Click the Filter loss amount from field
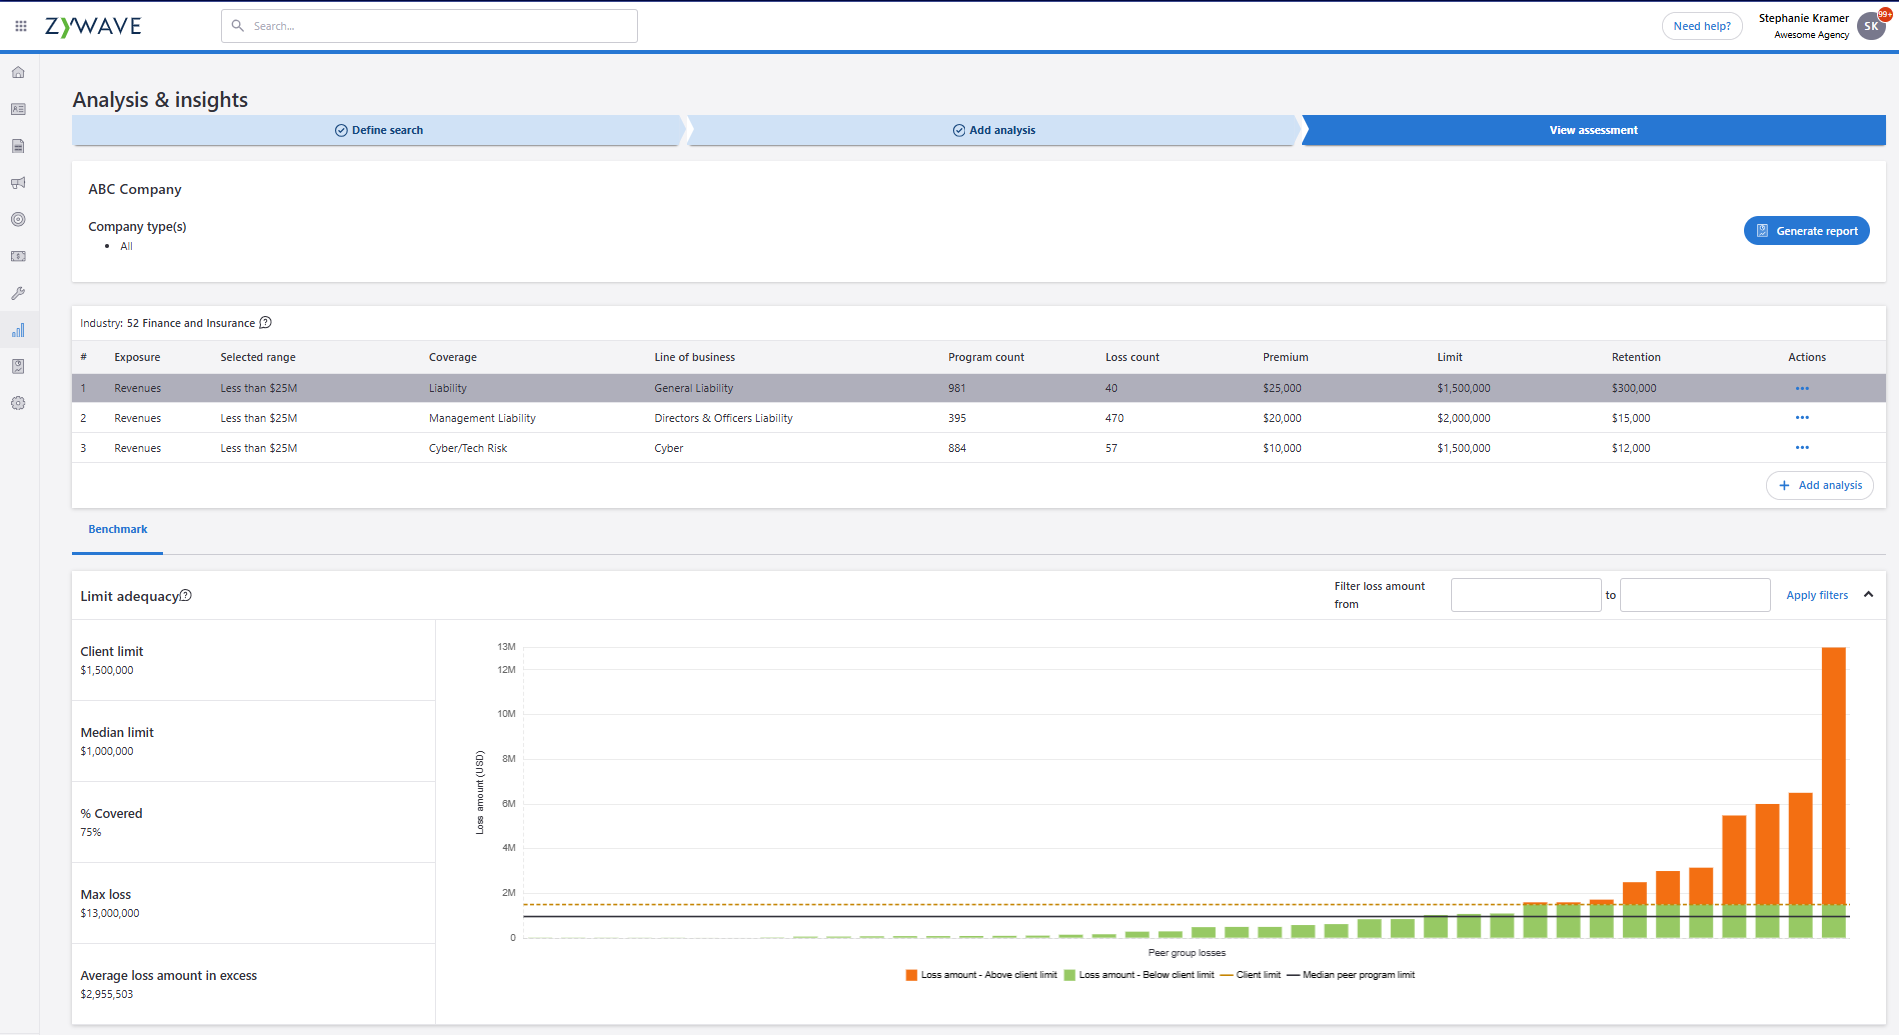Viewport: 1899px width, 1035px height. (1525, 595)
